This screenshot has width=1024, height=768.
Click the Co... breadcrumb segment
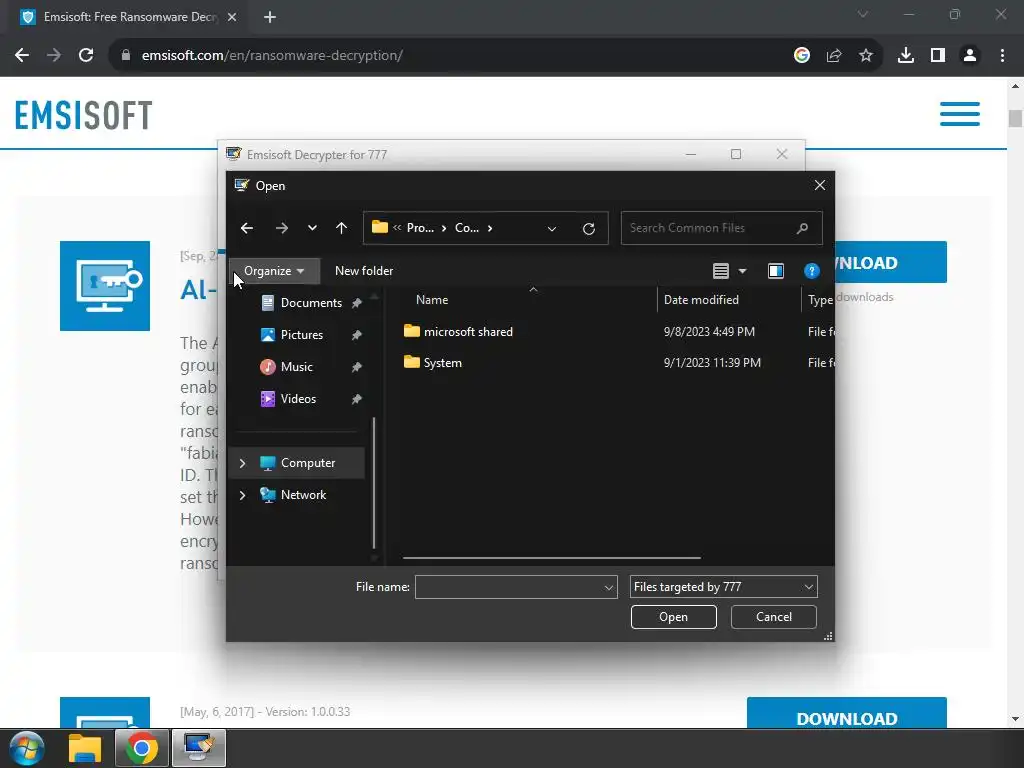466,228
